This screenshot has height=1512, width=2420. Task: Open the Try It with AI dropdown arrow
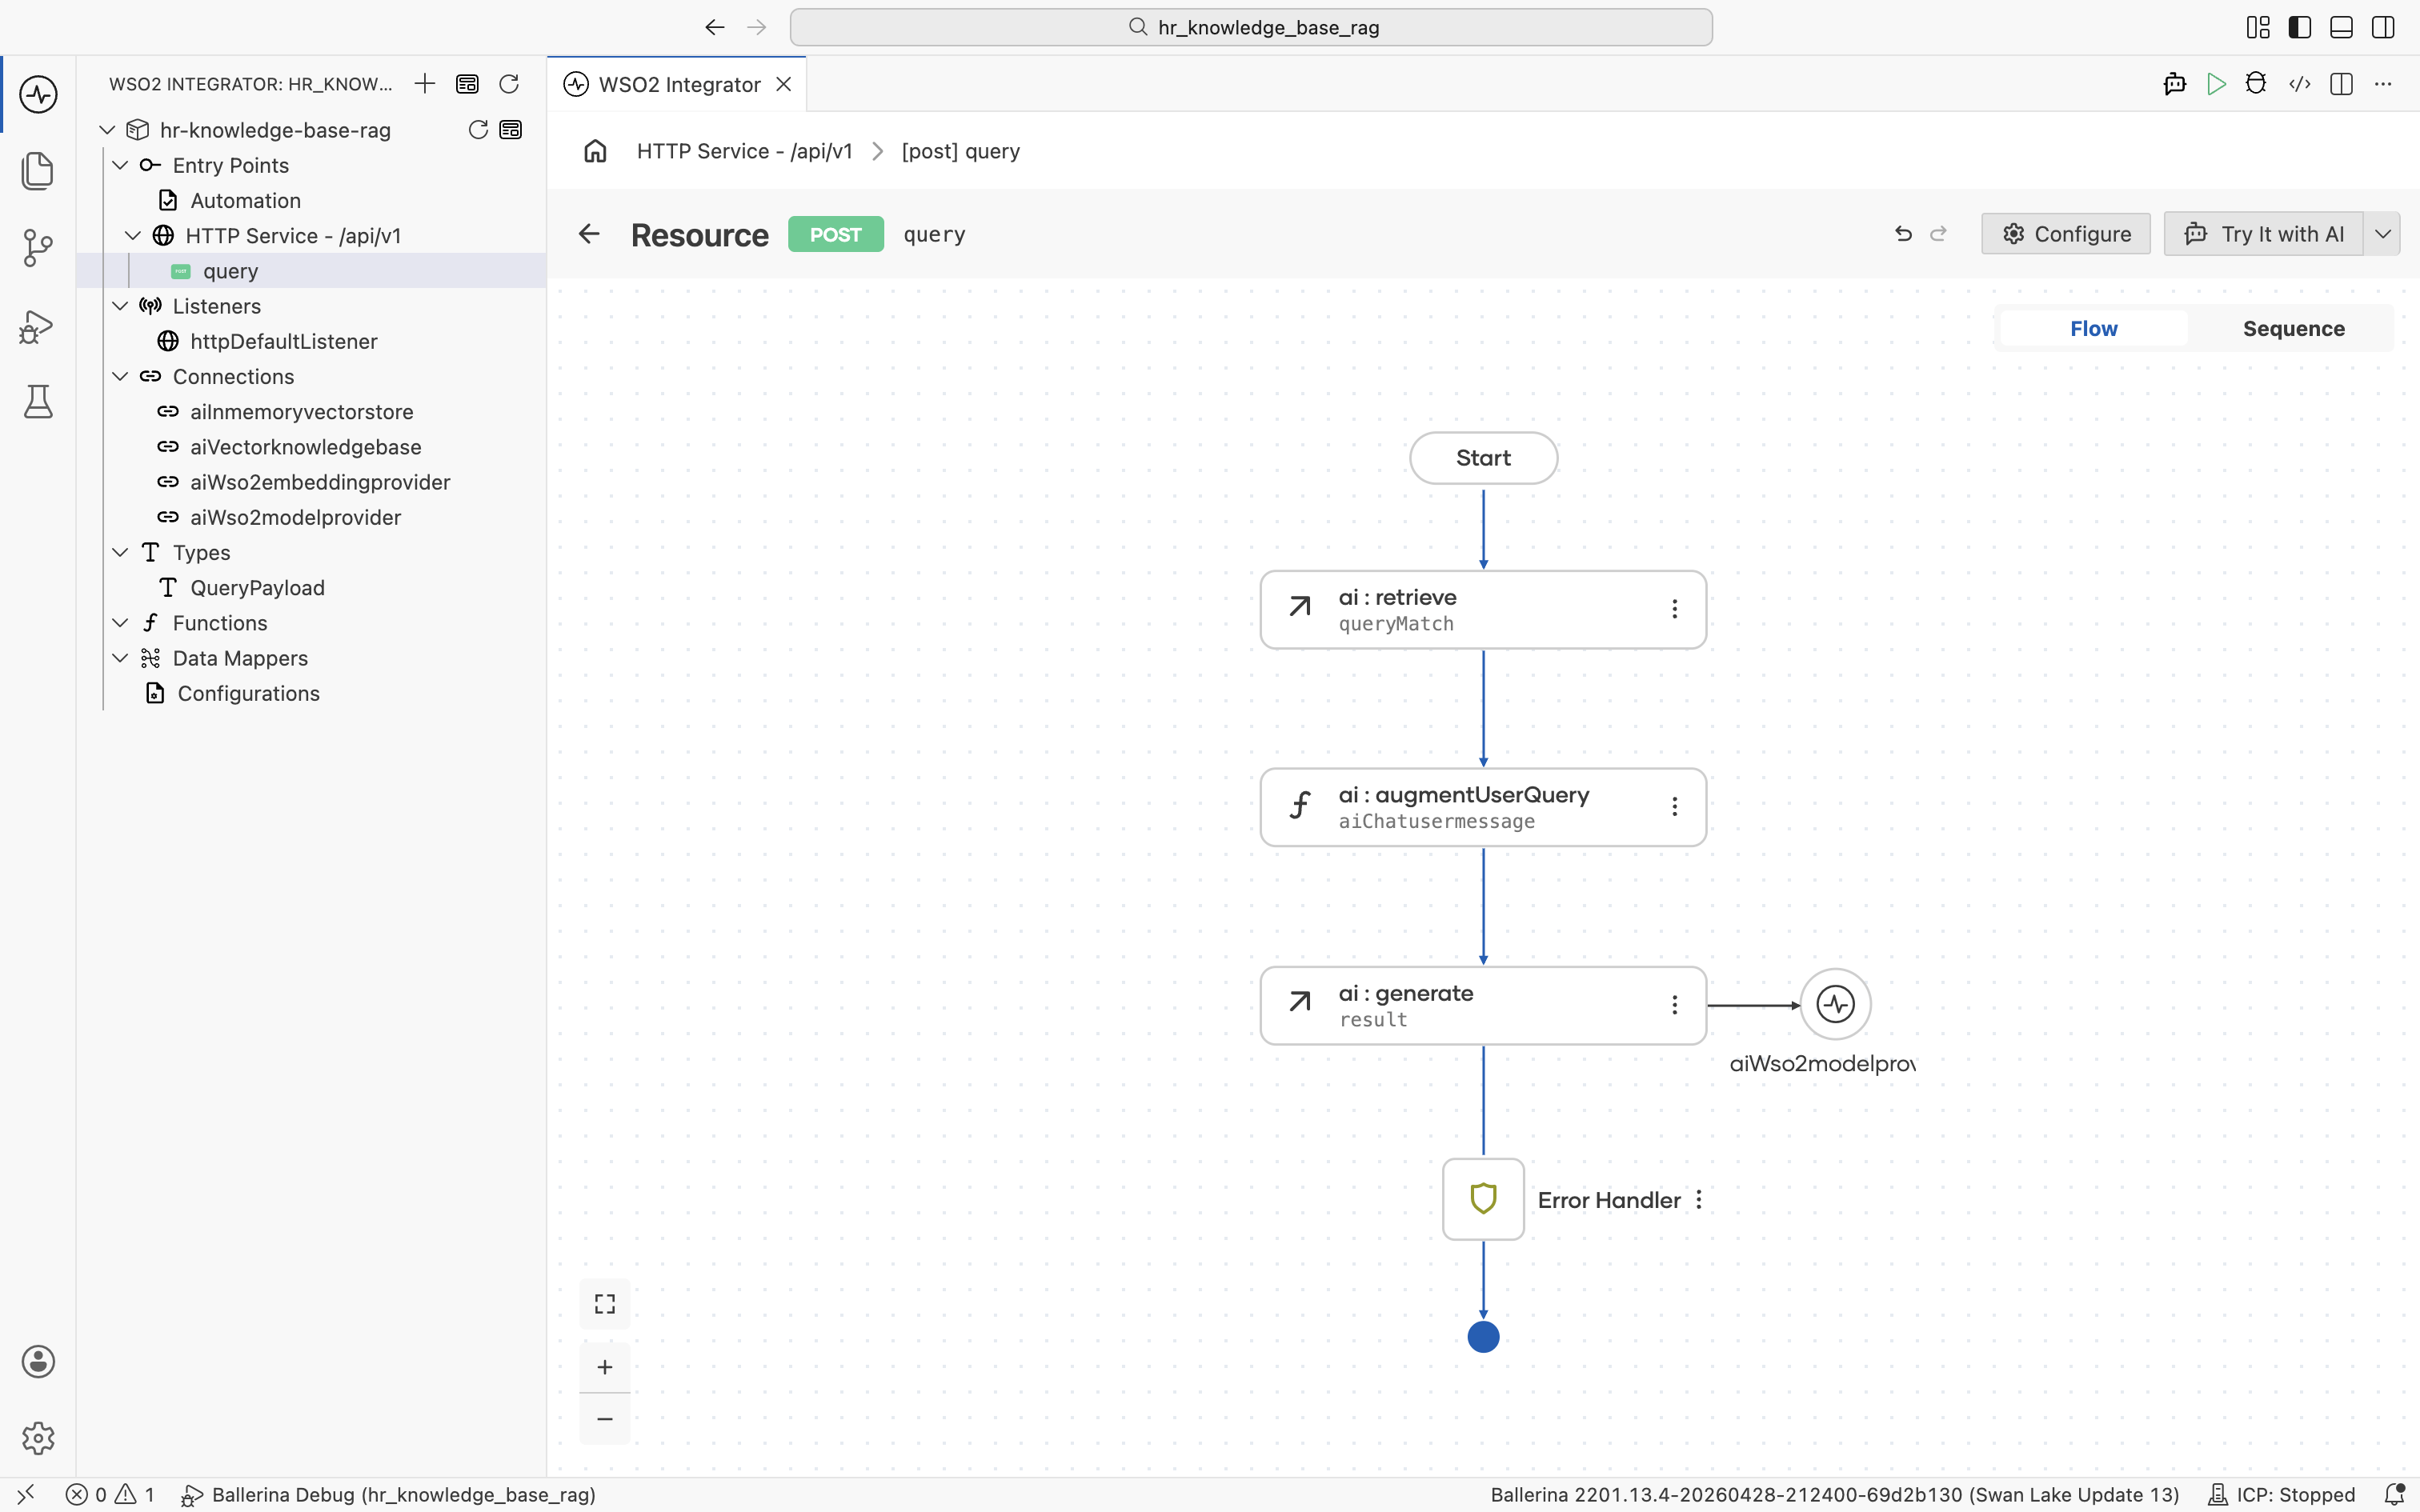2383,234
